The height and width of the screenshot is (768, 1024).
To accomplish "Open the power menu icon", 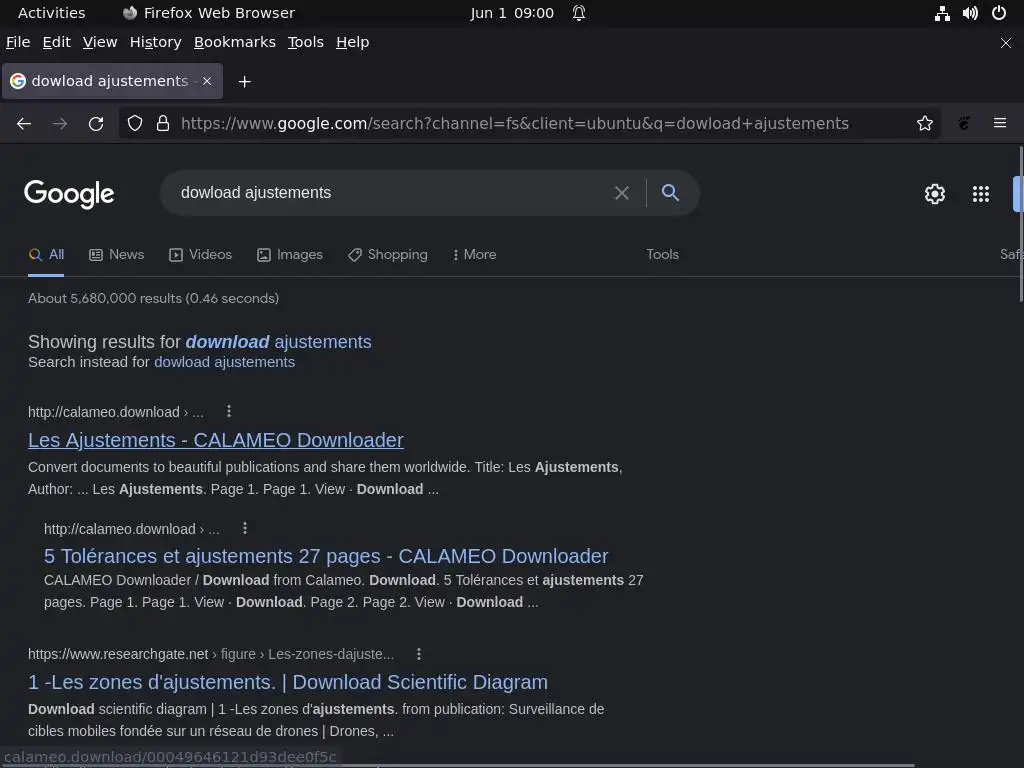I will point(999,13).
